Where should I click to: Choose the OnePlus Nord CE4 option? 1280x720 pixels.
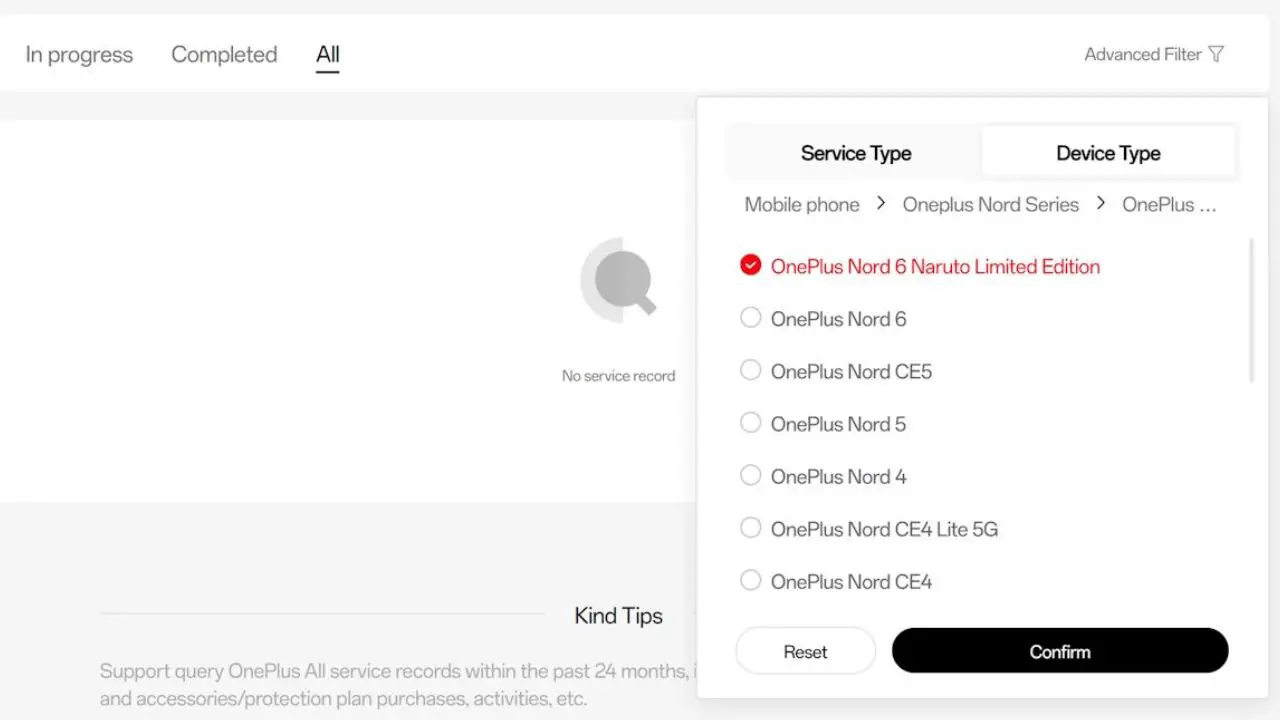click(751, 581)
